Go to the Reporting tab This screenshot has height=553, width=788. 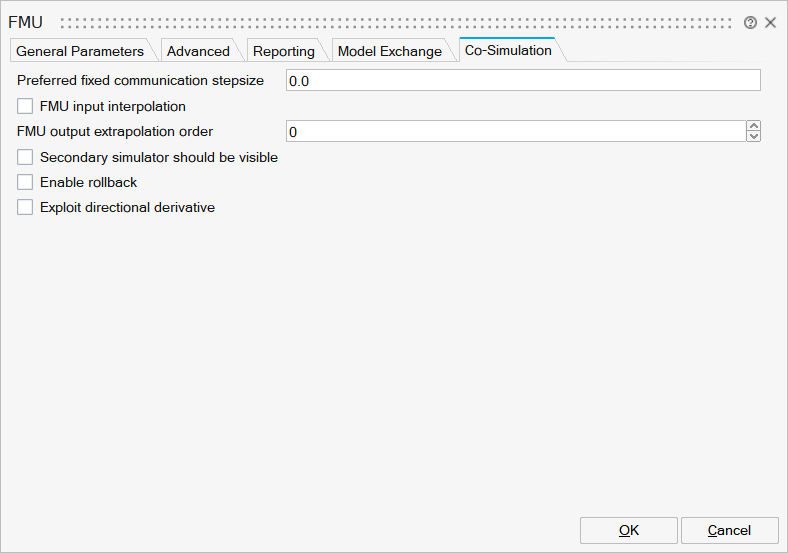point(283,51)
